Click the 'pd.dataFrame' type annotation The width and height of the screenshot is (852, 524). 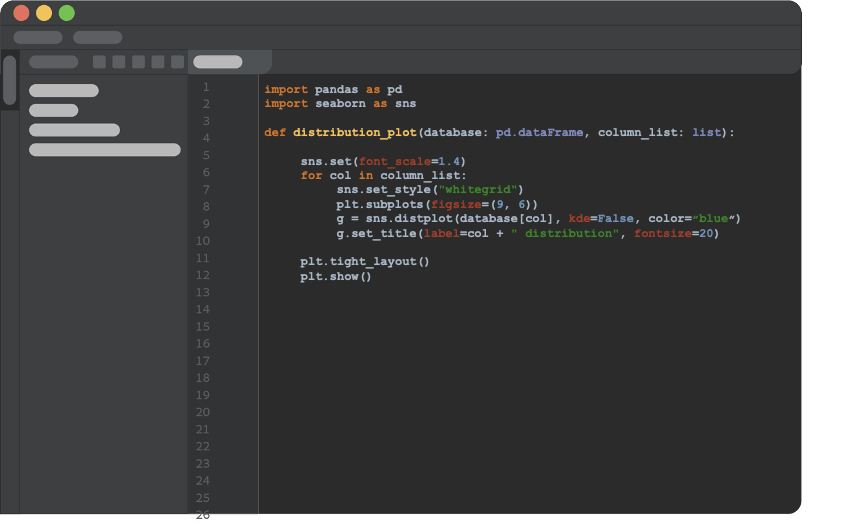point(540,132)
